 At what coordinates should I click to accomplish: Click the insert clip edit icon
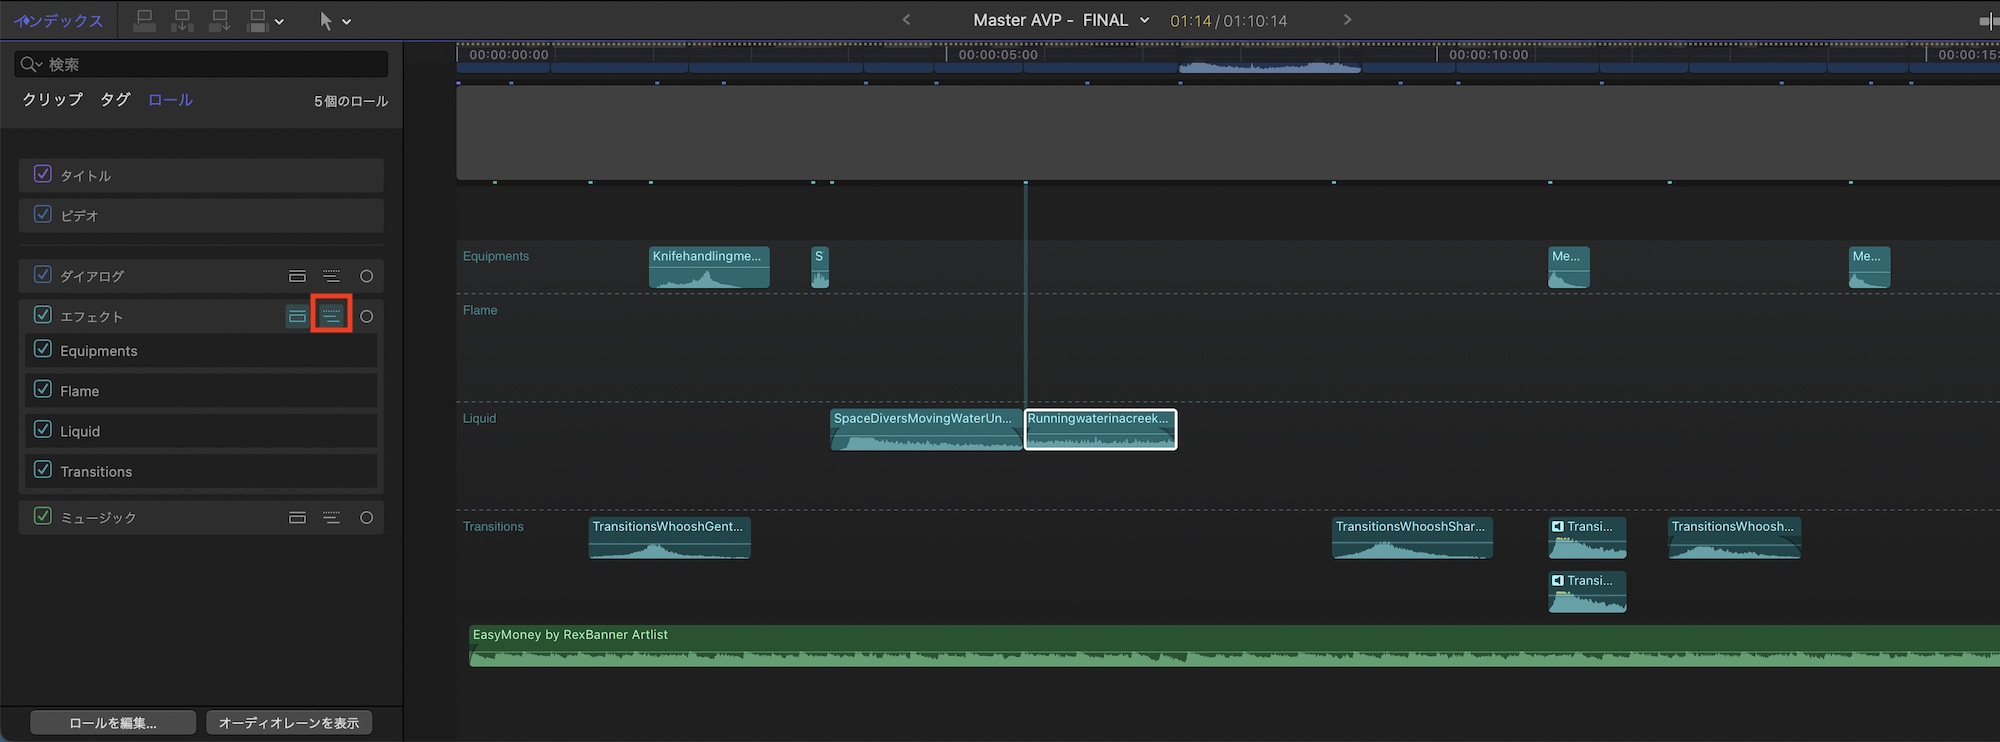pos(182,21)
